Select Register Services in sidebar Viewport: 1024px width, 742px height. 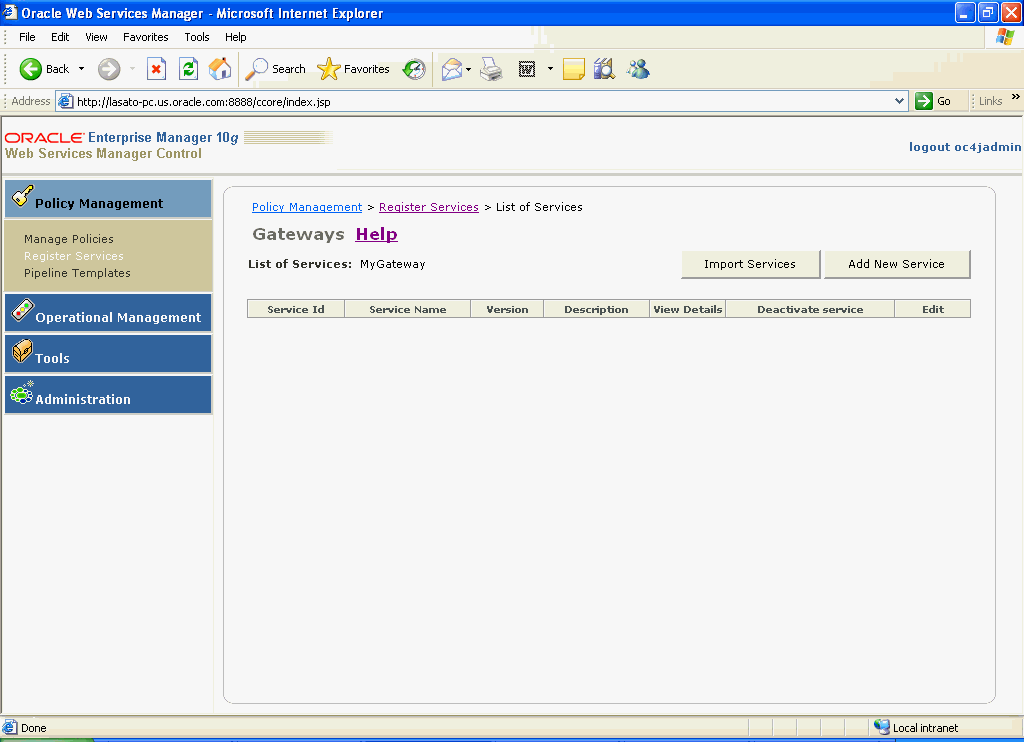coord(74,256)
